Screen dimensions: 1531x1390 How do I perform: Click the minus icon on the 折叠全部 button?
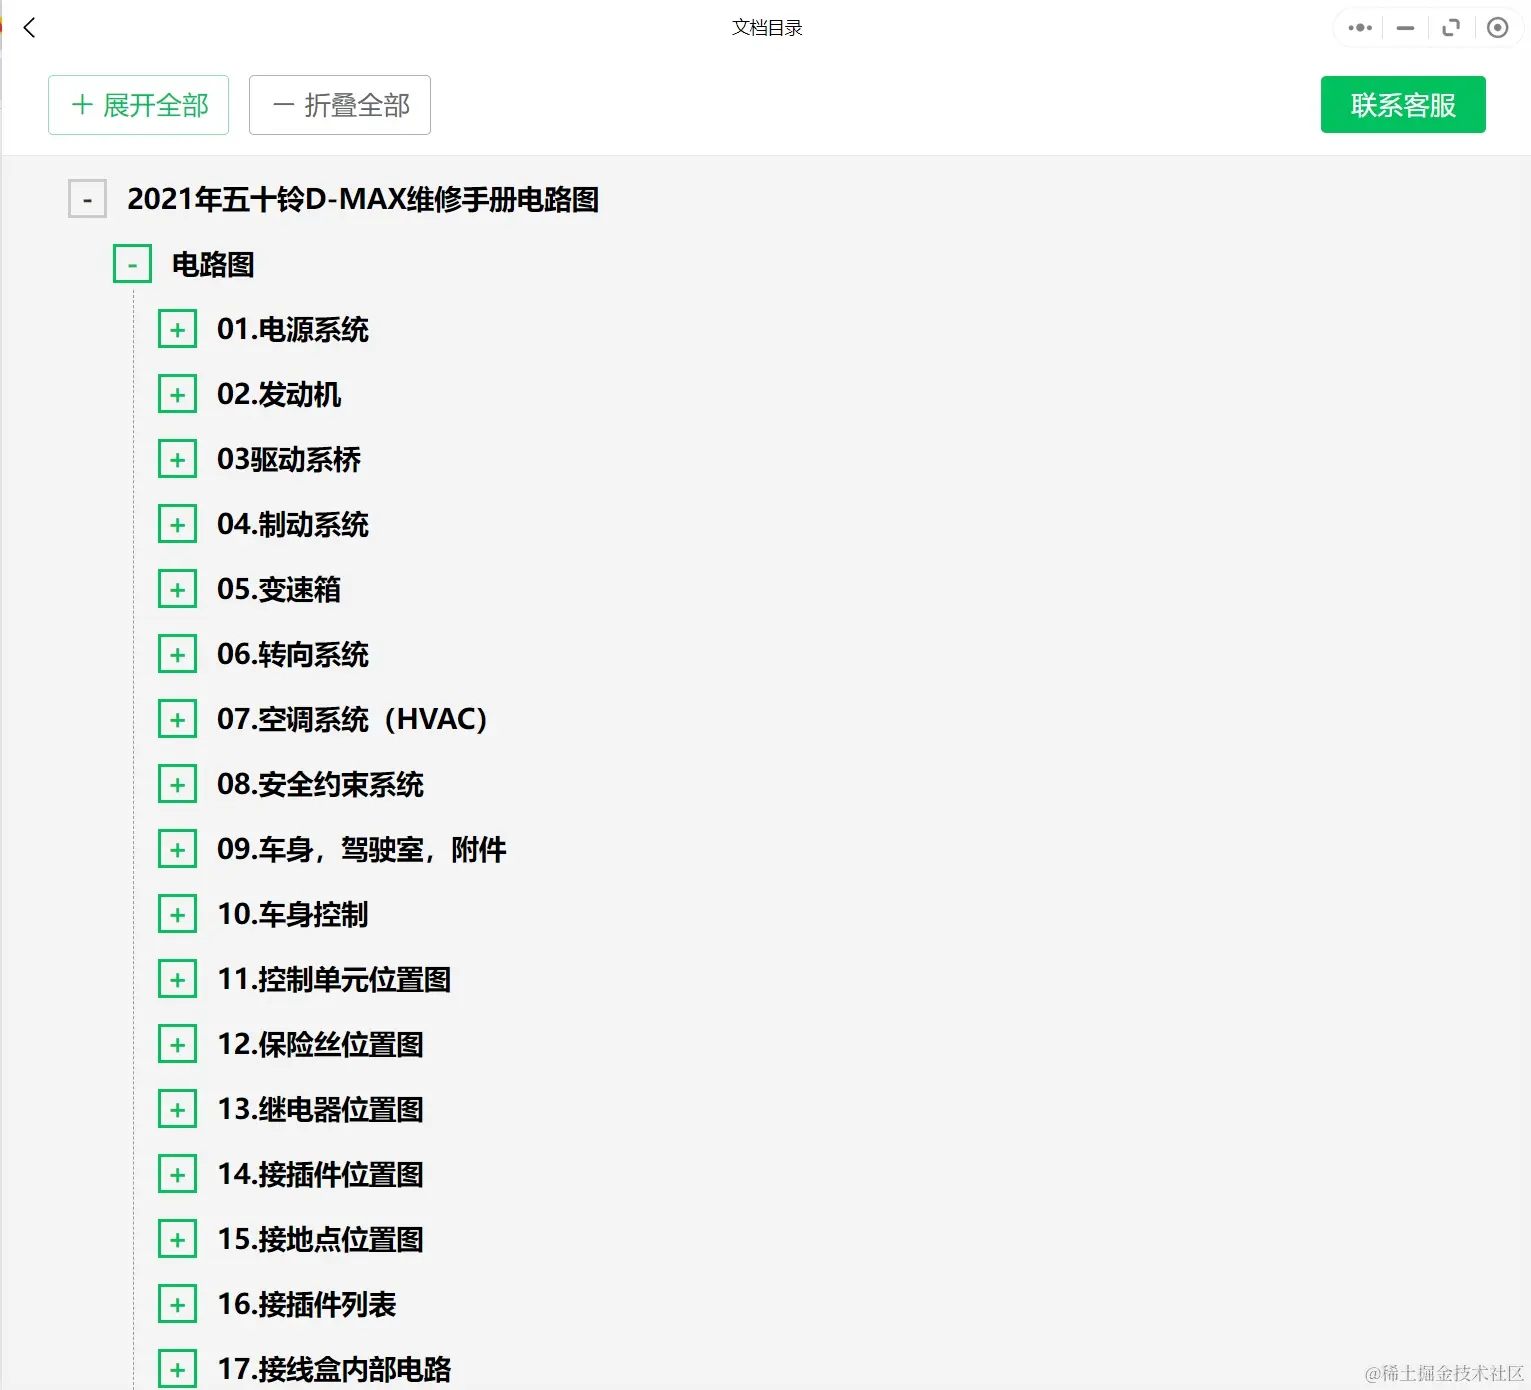point(283,104)
